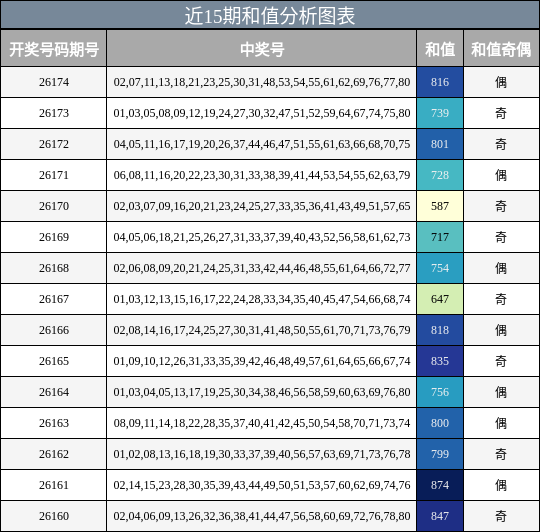Click winning numbers row starting 08,09,11,14
540x532 pixels.
pyautogui.click(x=262, y=423)
